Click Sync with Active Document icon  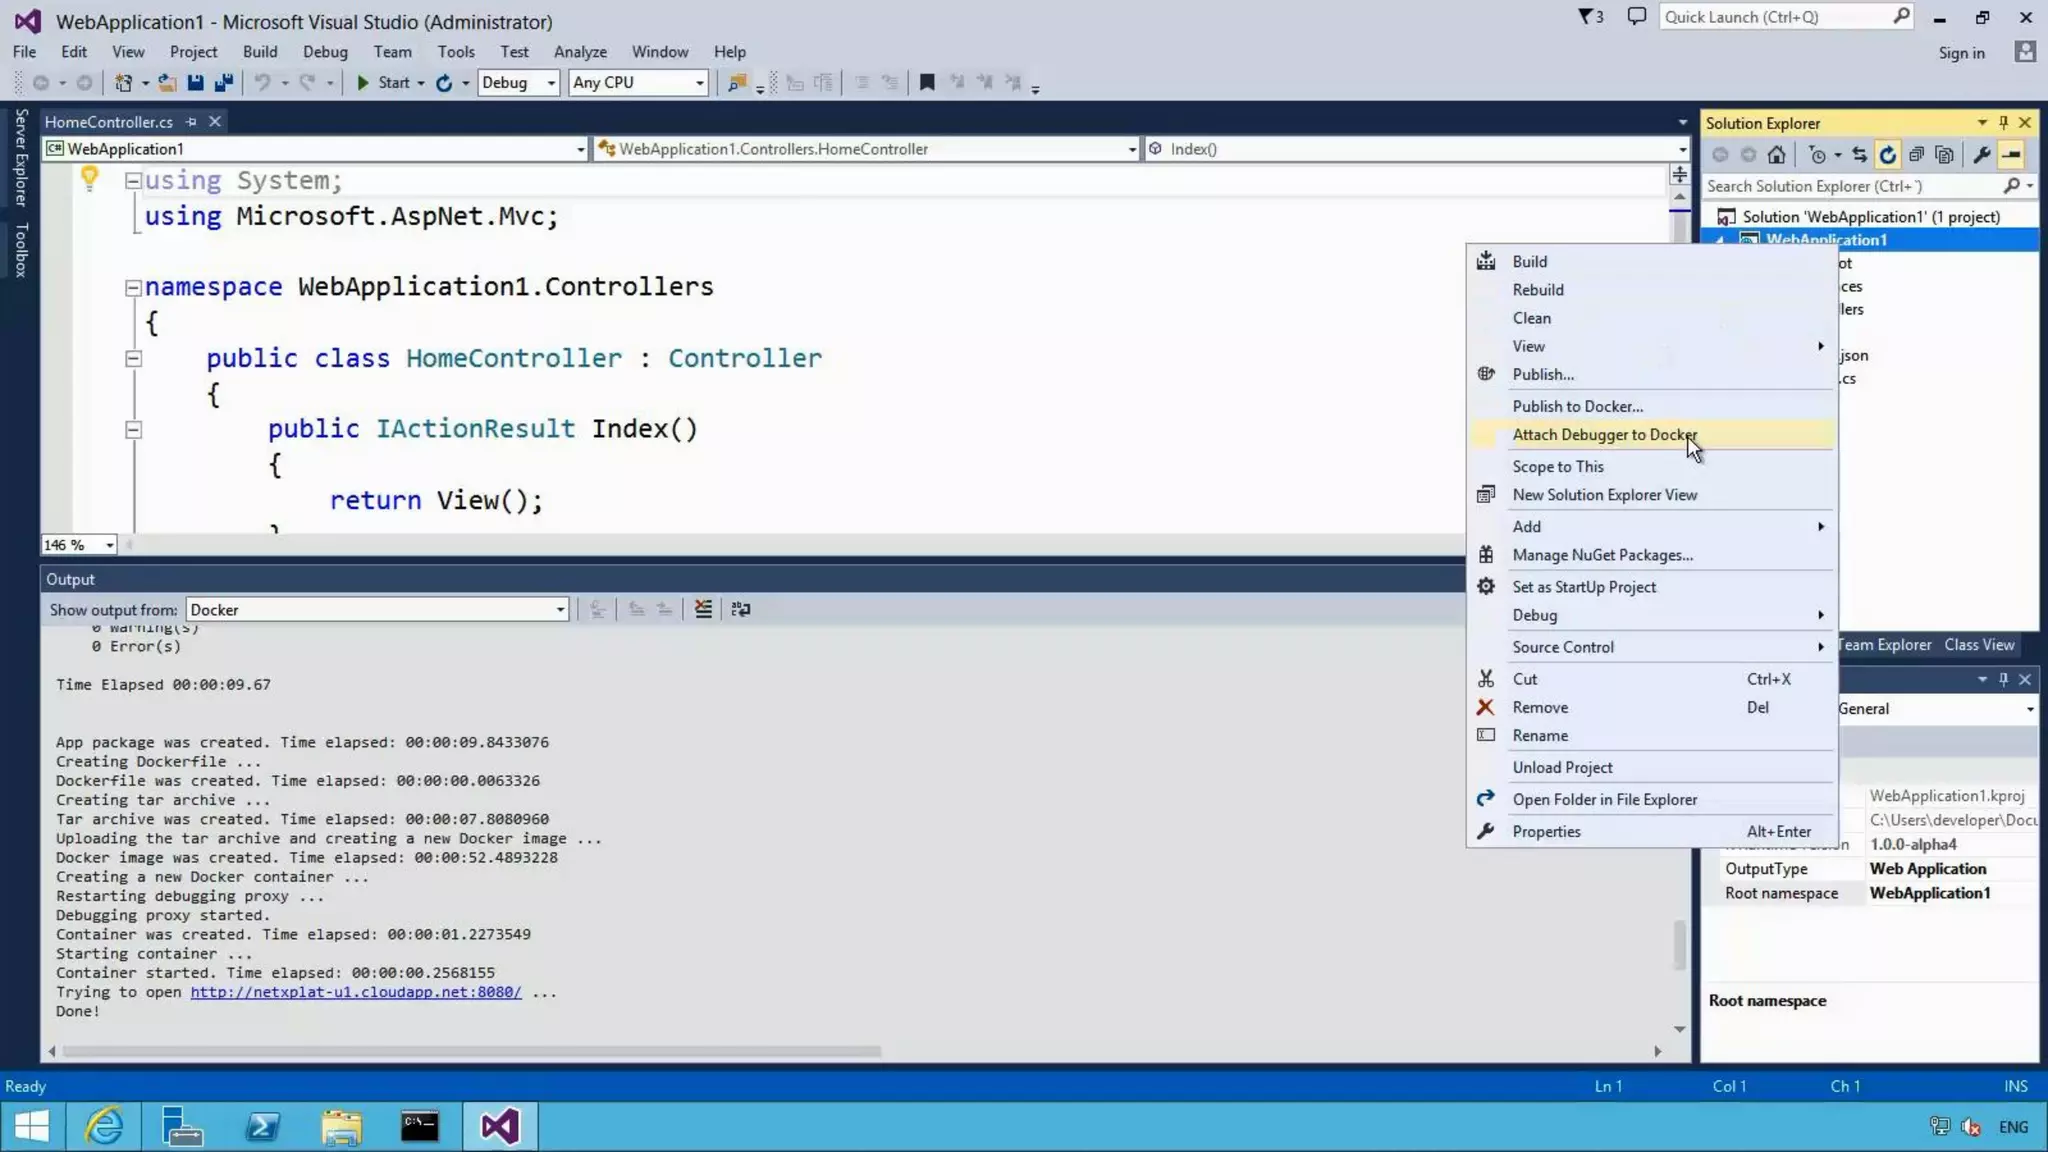tap(1859, 155)
